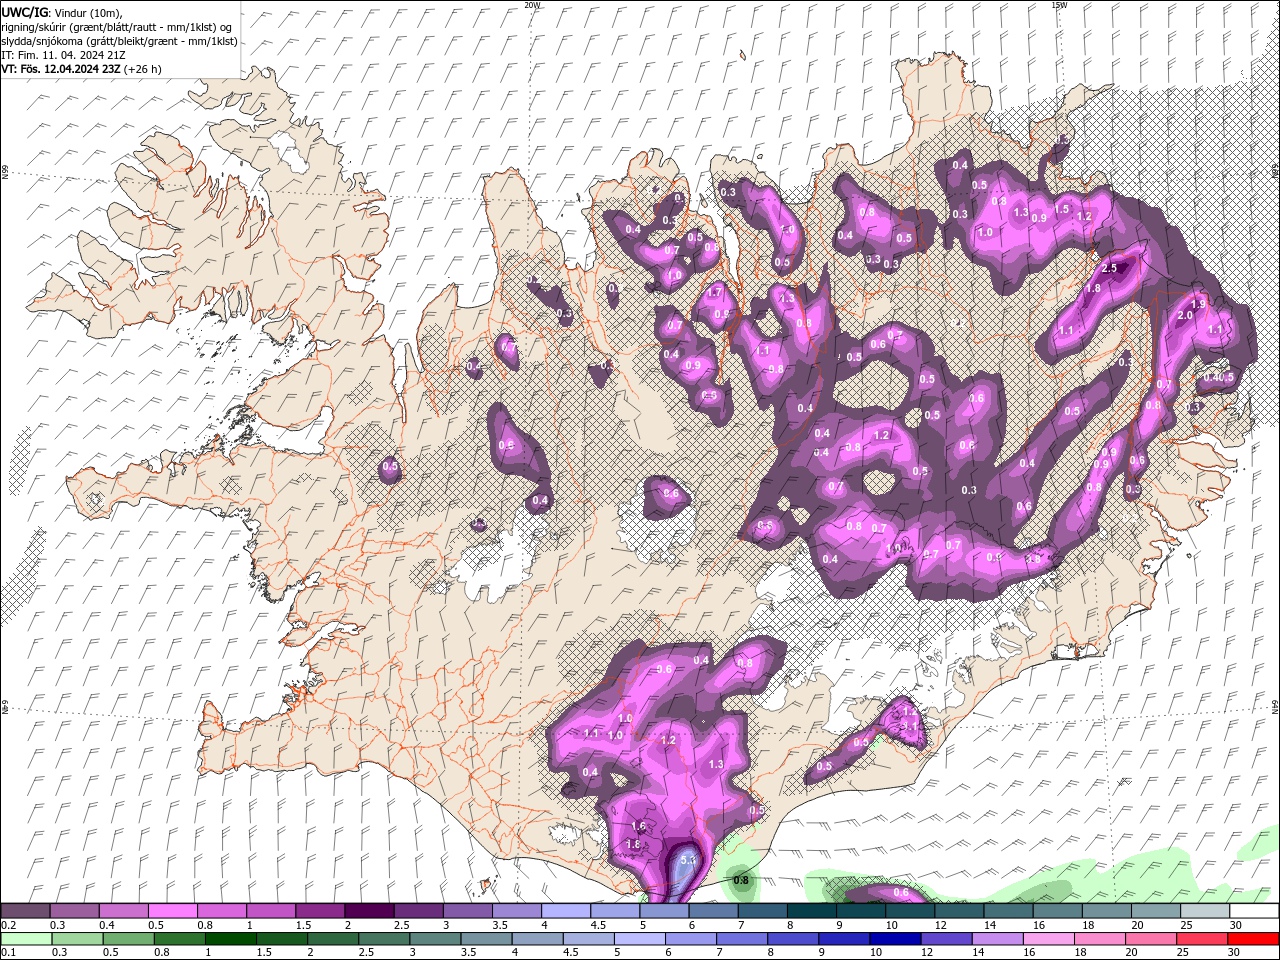Screen dimensions: 1280x960
Task: Select the bright pink 0.5 swatch in top legend row
Action: [172, 911]
